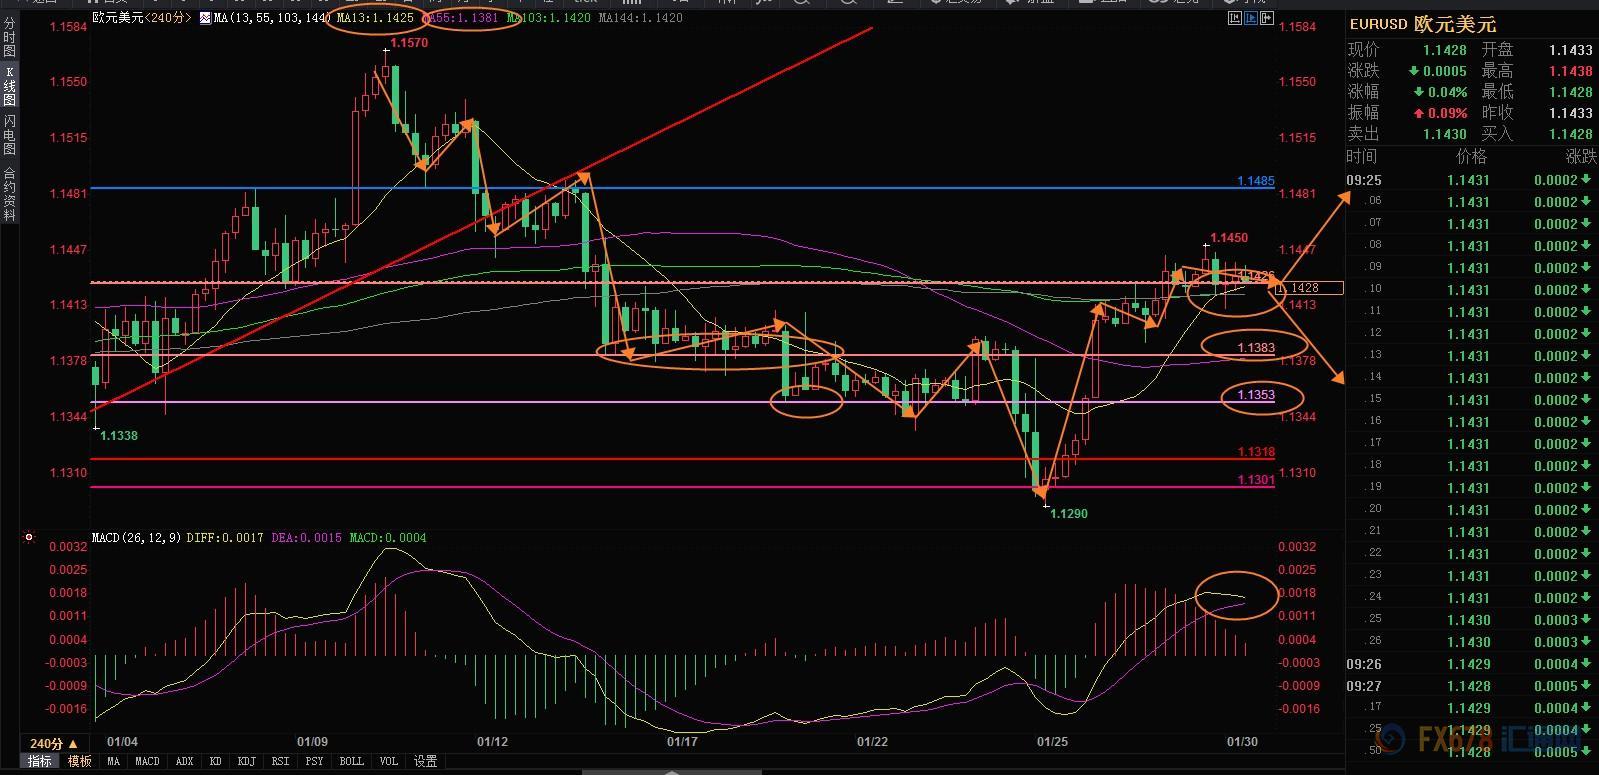The height and width of the screenshot is (775, 1599).
Task: Apply the MACD indicator button
Action: tap(147, 762)
